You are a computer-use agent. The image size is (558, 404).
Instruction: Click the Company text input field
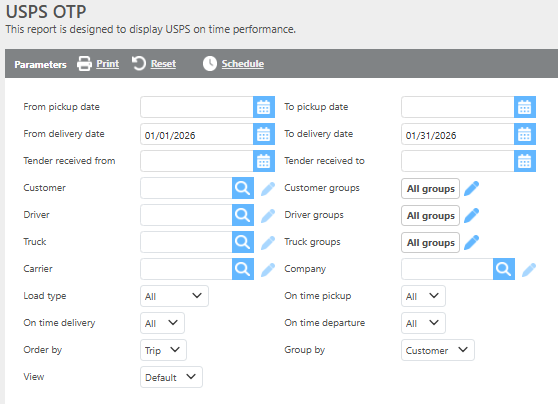[447, 269]
